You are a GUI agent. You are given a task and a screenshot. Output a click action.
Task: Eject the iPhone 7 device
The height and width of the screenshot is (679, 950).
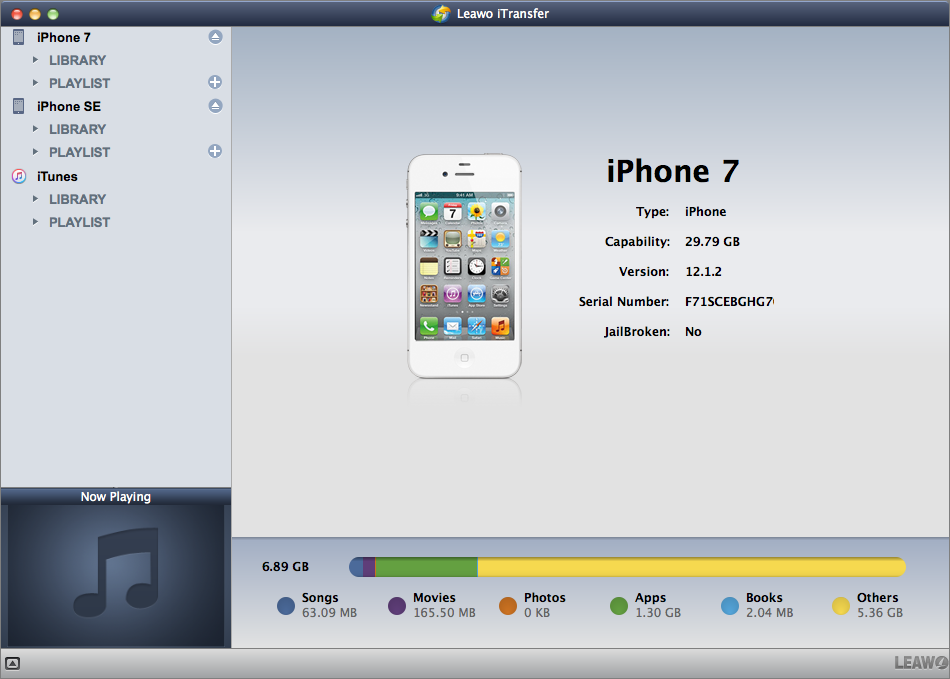click(x=215, y=37)
